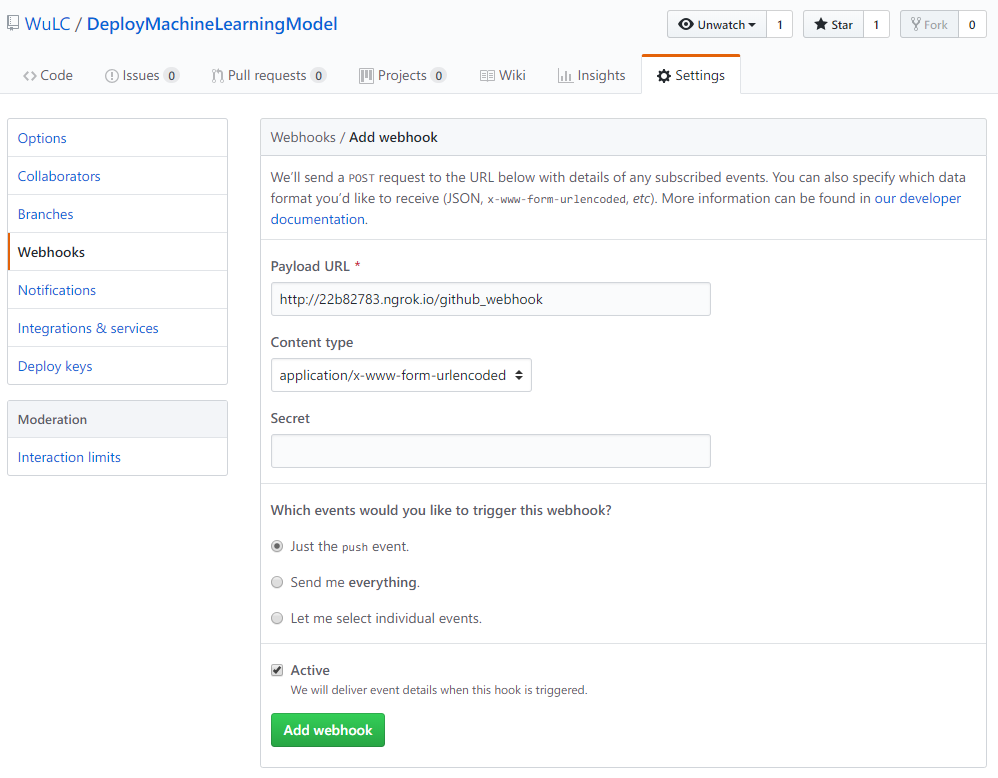Click the Wiki book icon
The image size is (998, 778).
click(487, 76)
